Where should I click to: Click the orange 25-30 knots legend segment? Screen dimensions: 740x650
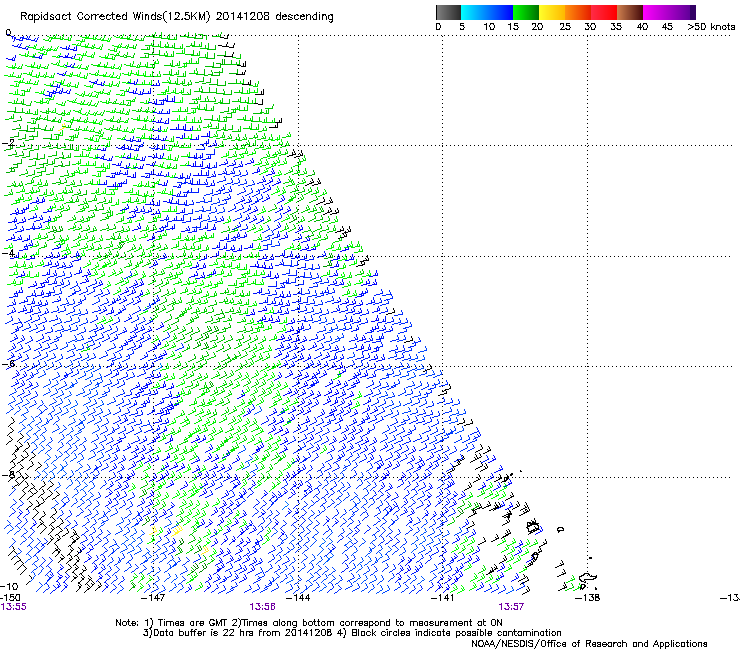point(578,12)
